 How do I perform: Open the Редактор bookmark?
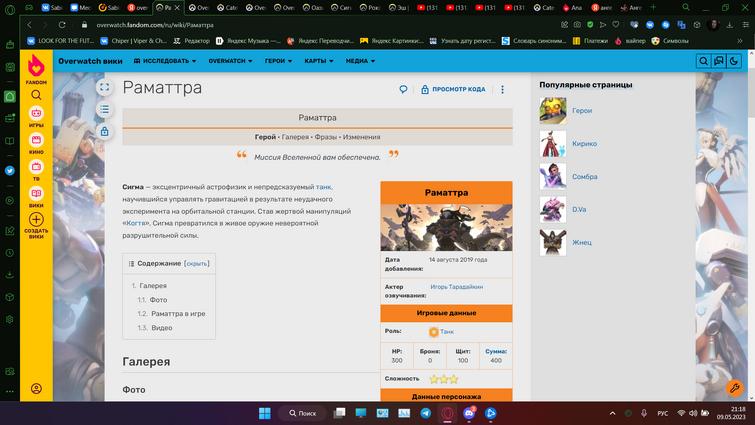[191, 41]
